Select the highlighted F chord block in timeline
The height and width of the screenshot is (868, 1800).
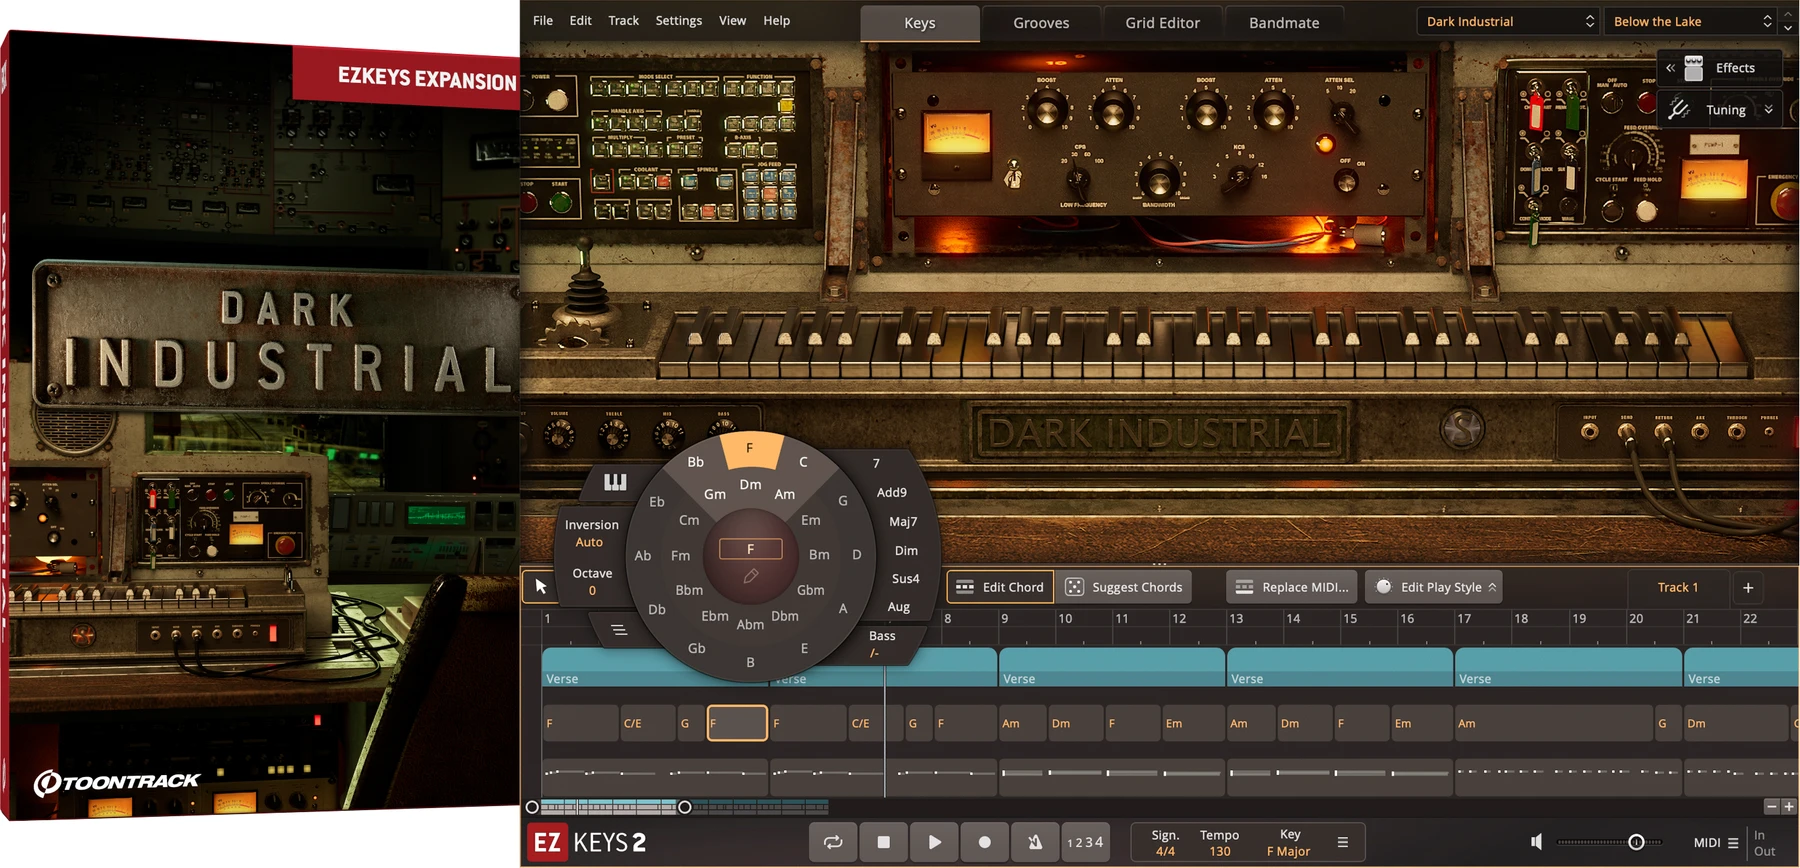point(737,723)
